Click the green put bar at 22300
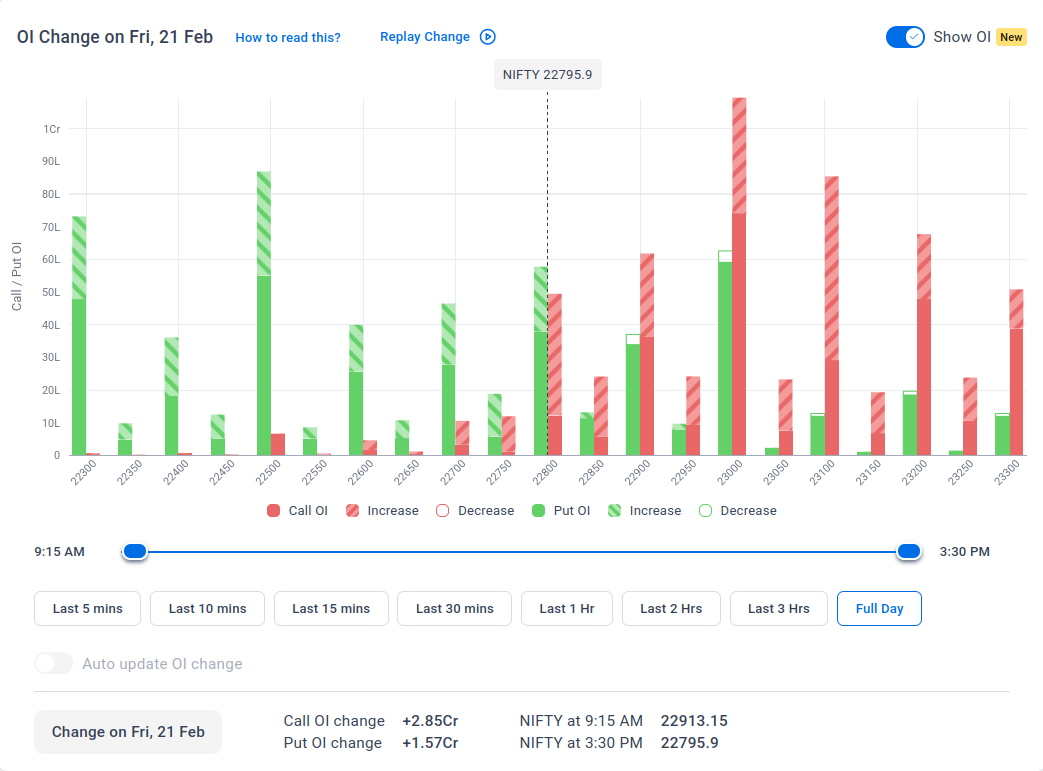Viewport: 1043px width, 771px height. pyautogui.click(x=79, y=336)
